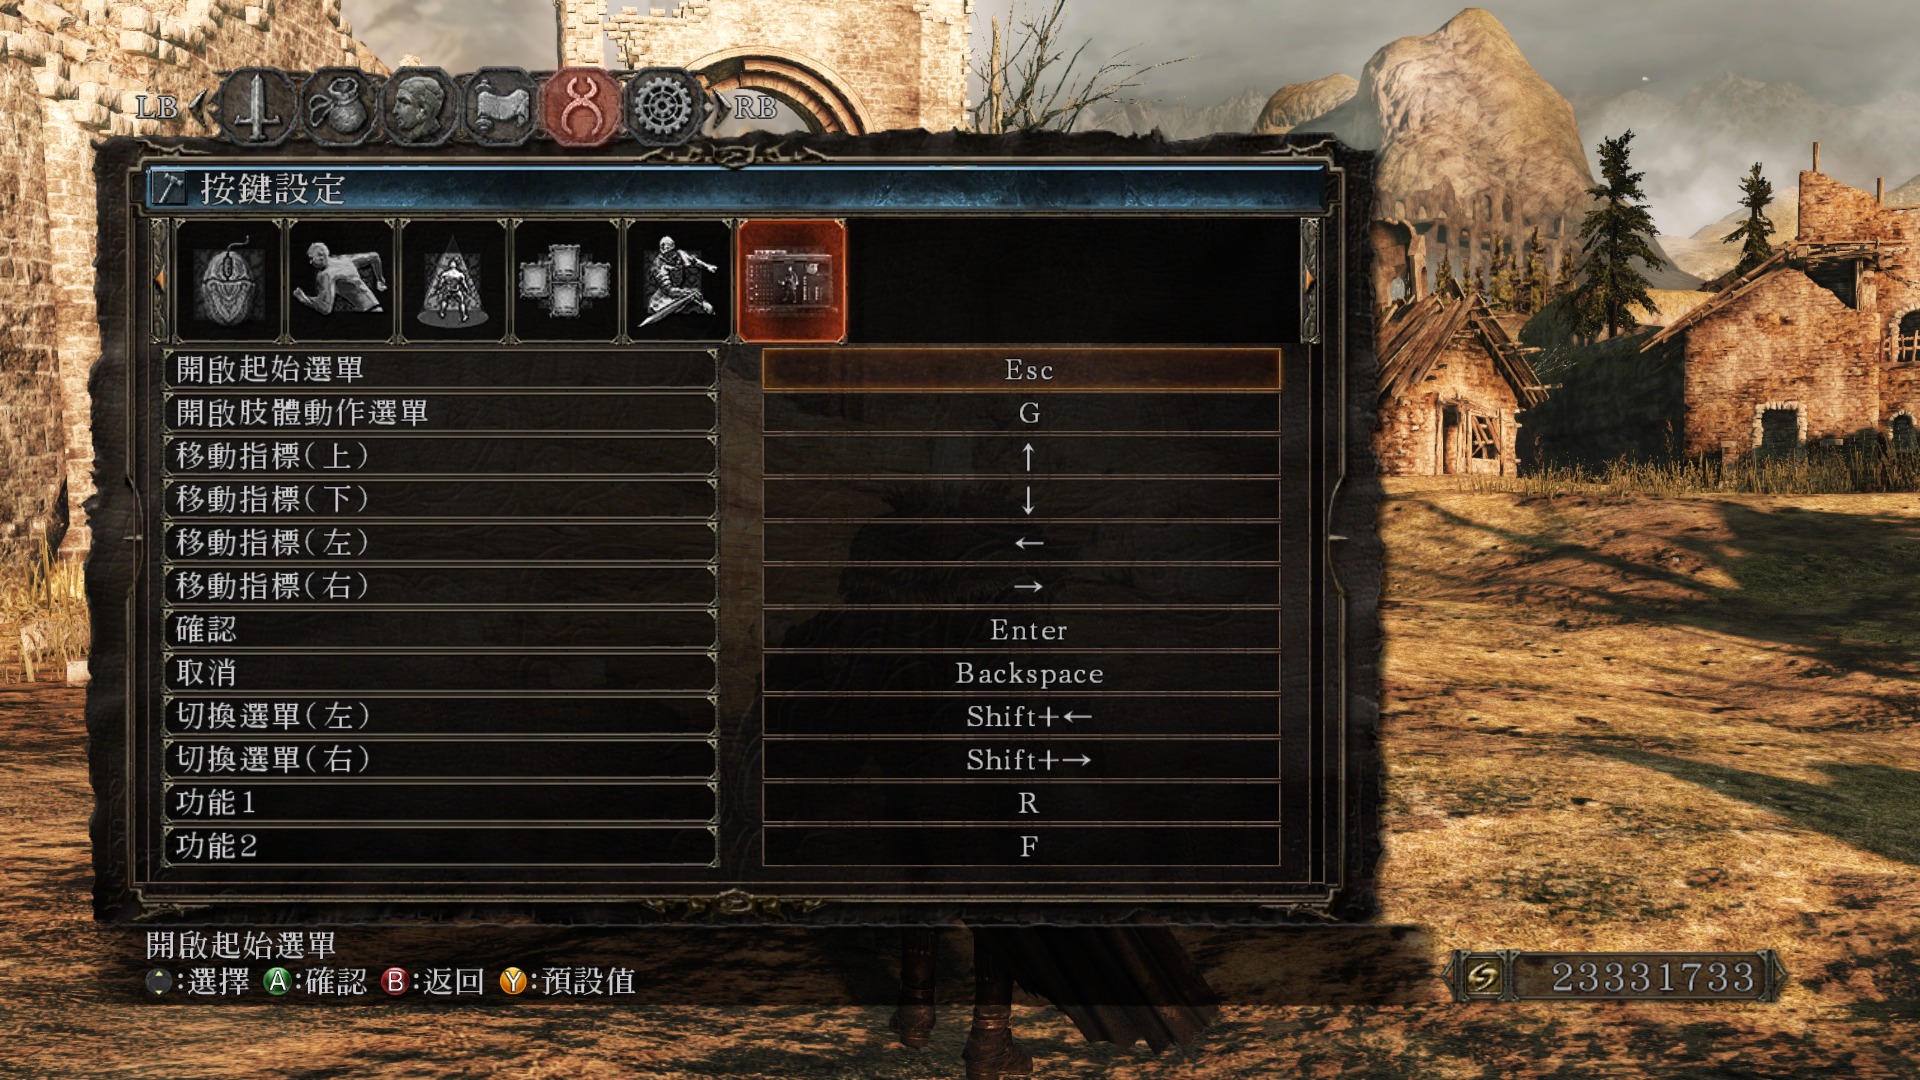Select the standing character camera tab icon

click(x=453, y=281)
